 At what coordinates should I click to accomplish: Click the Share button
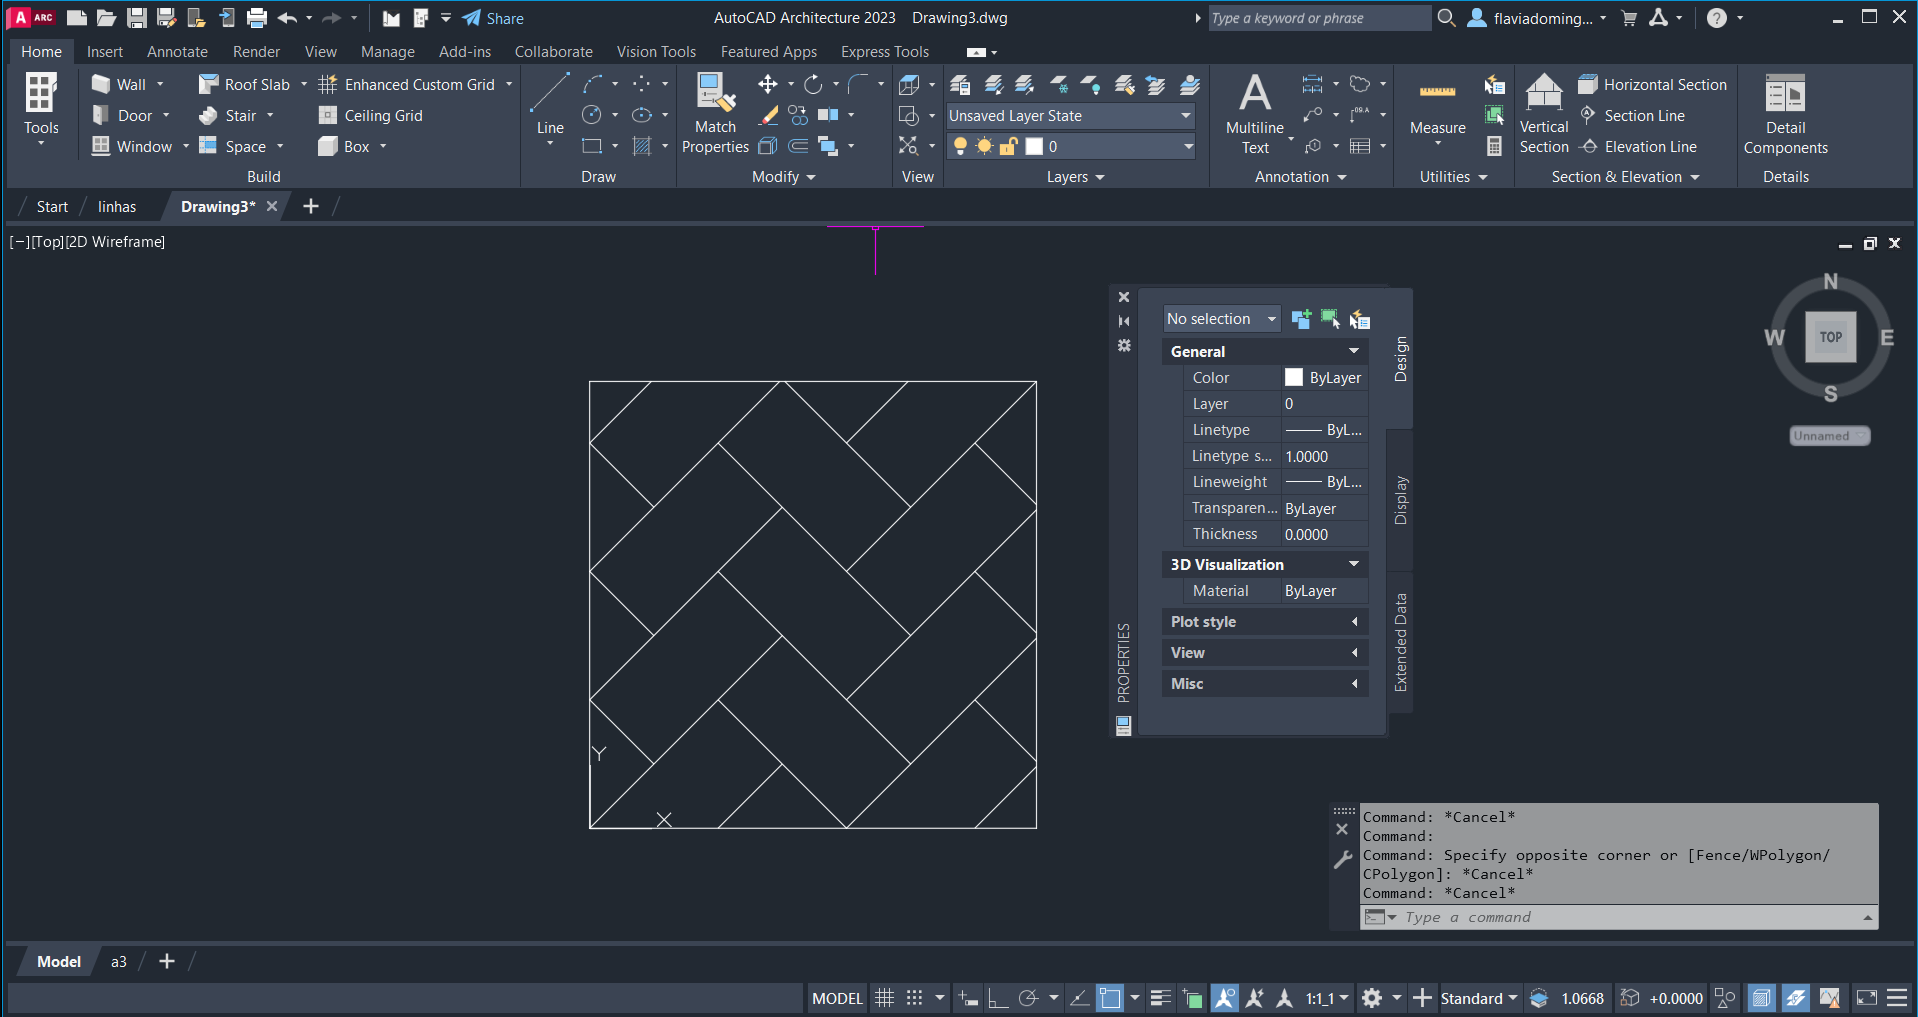494,18
